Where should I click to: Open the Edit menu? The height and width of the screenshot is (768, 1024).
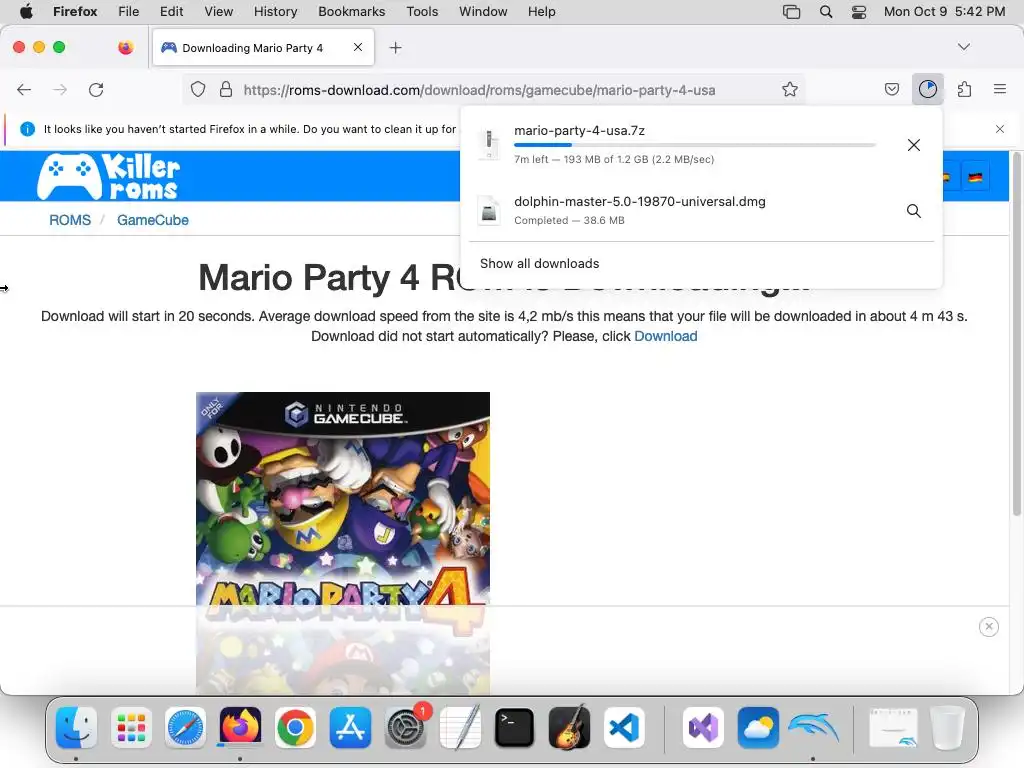(x=171, y=12)
